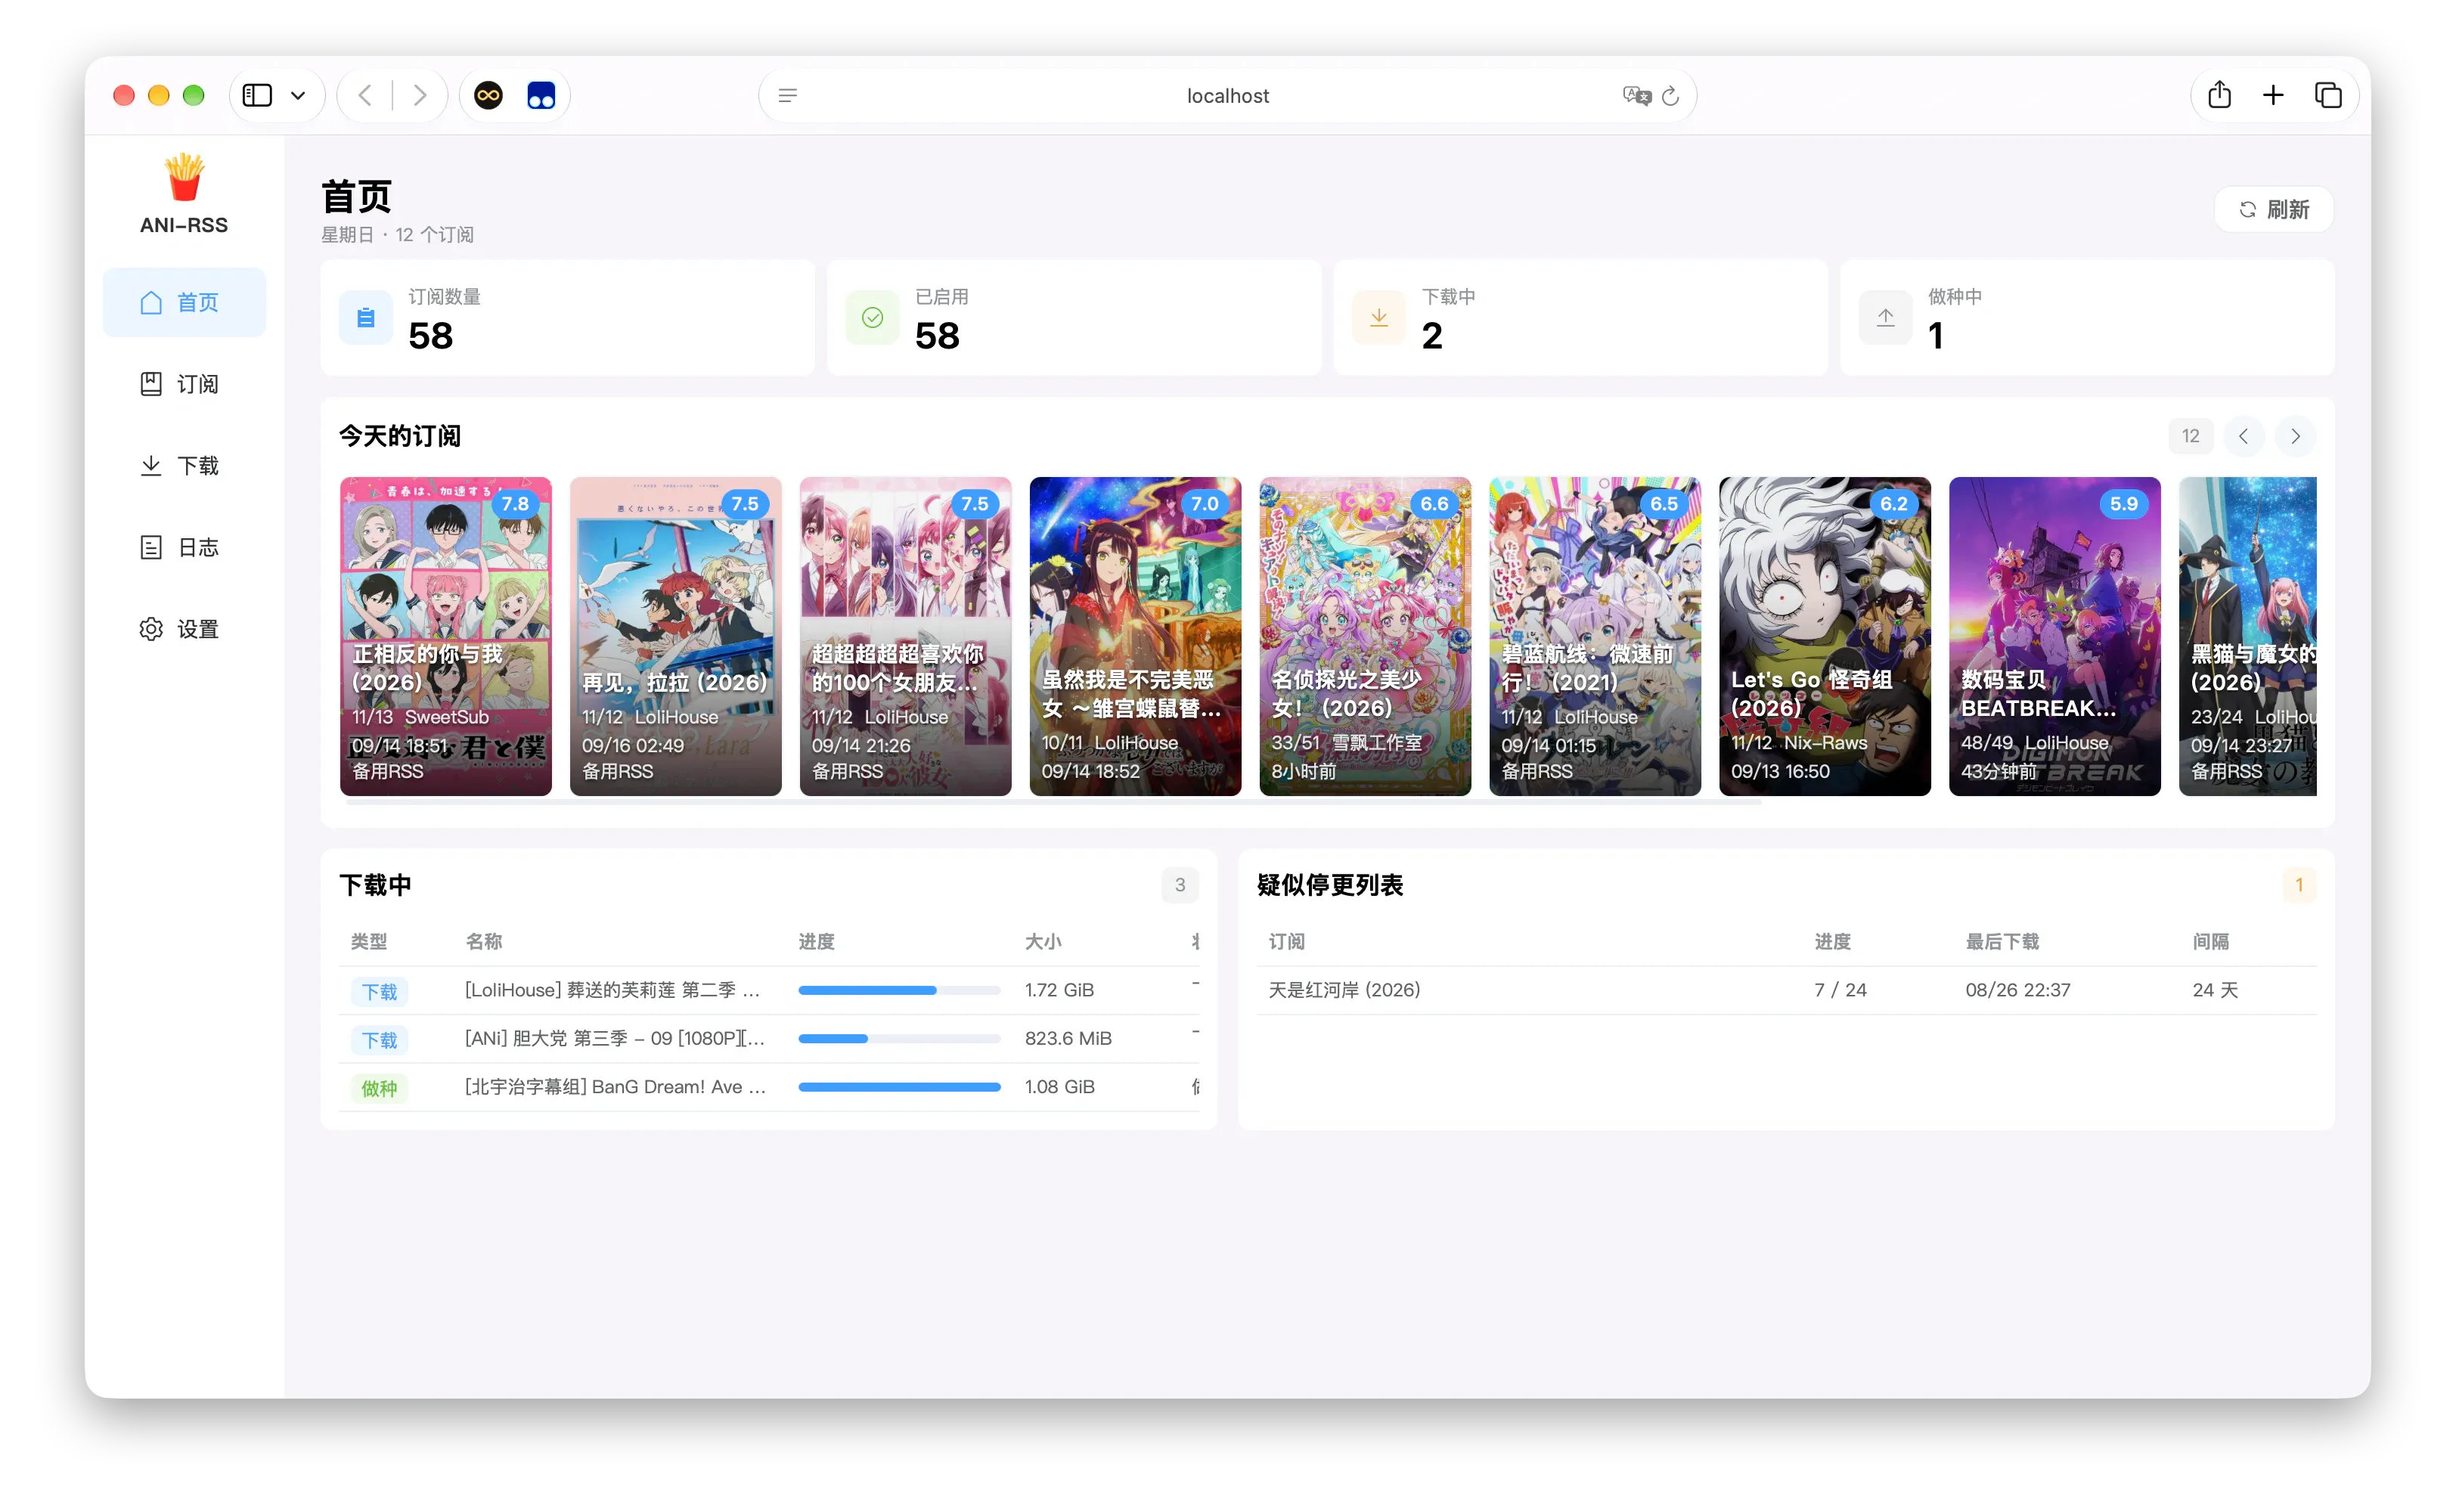The image size is (2456, 1512).
Task: Click the 下载中 download arrow icon
Action: (1379, 318)
